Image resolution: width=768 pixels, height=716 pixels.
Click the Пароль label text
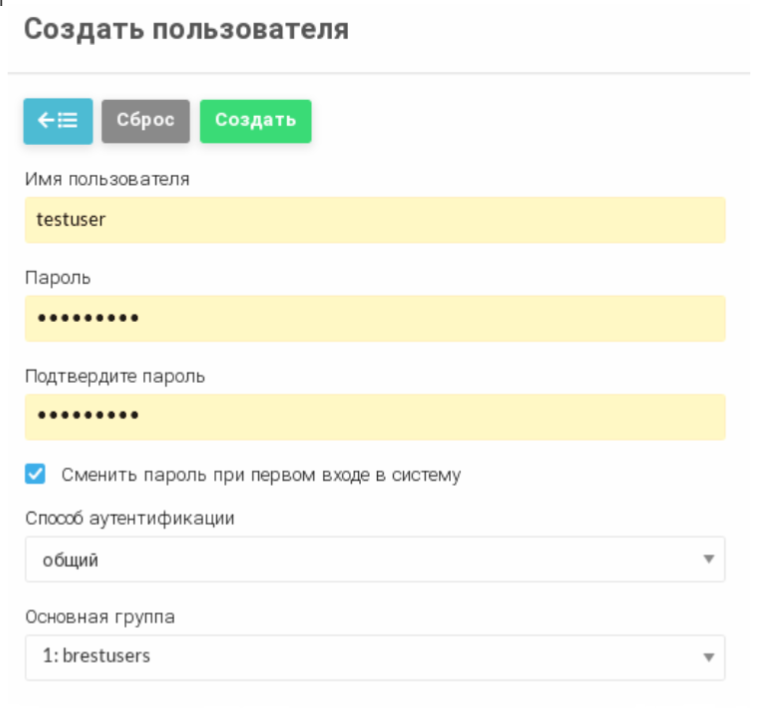point(58,278)
